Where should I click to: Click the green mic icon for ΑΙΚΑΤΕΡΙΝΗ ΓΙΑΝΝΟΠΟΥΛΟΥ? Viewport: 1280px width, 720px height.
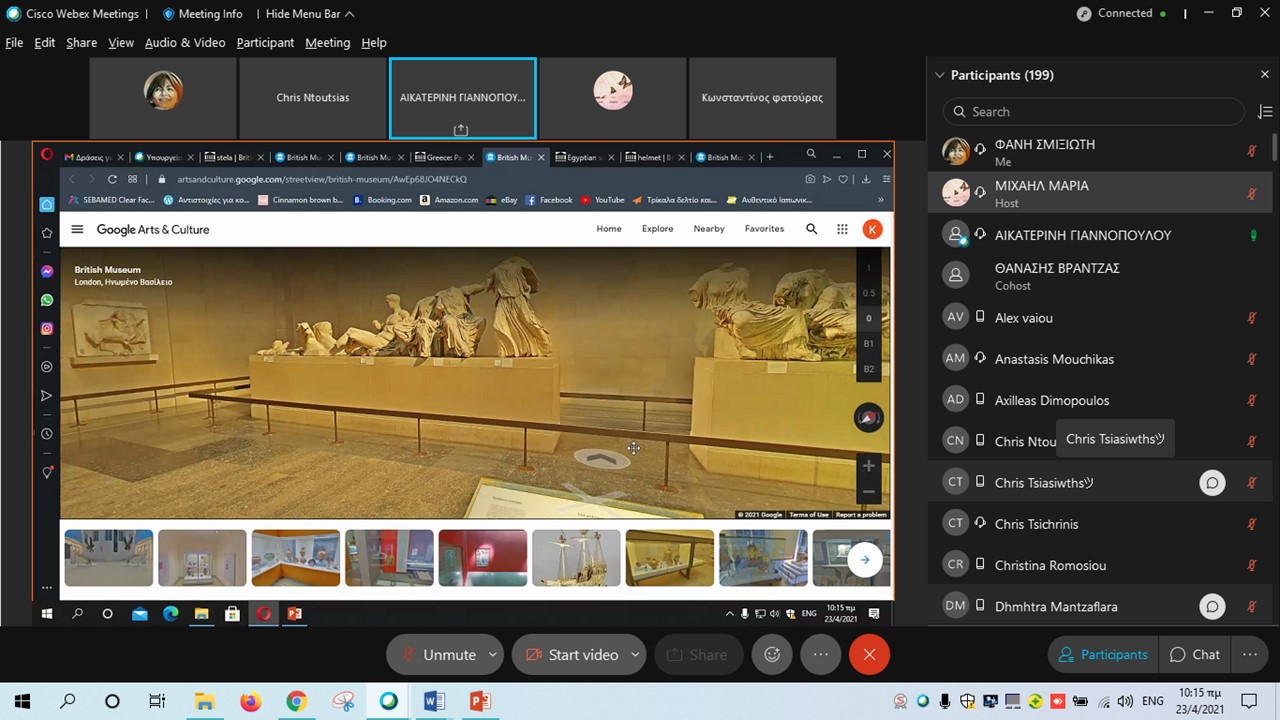coord(1251,235)
